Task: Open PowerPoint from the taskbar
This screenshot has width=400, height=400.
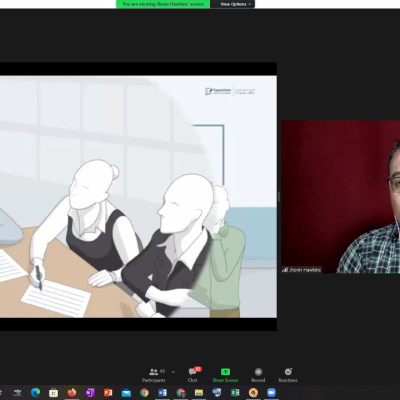Action: coord(108,393)
